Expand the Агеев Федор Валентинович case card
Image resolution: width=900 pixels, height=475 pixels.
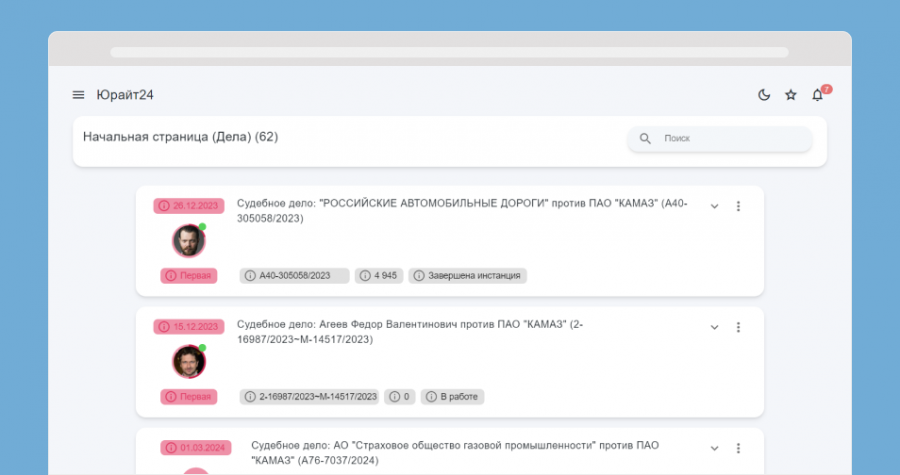[715, 327]
